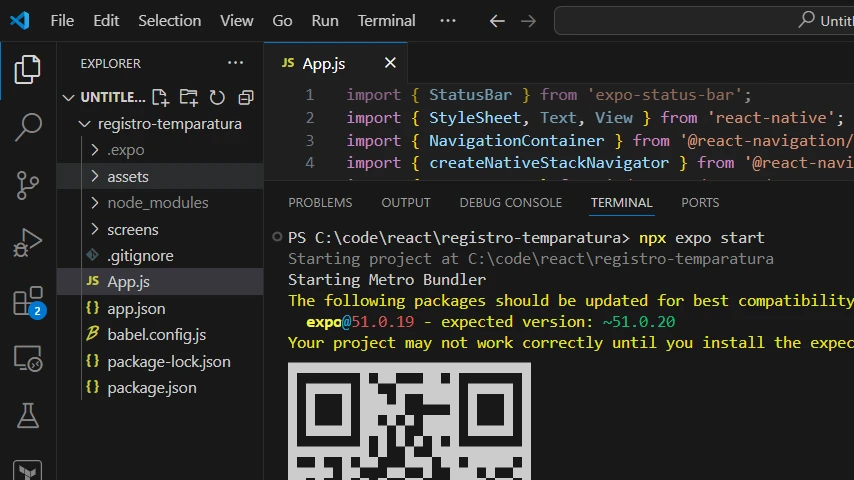Close the App.js editor tab

tap(390, 63)
